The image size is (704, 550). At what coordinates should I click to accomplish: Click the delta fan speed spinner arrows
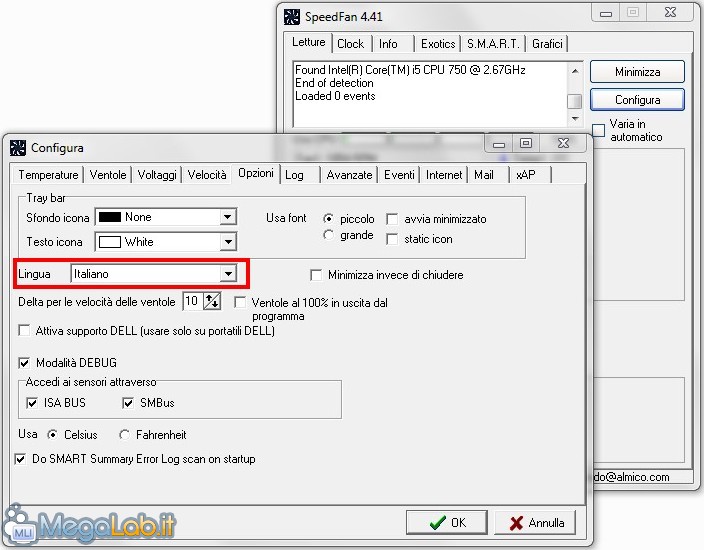(x=212, y=301)
